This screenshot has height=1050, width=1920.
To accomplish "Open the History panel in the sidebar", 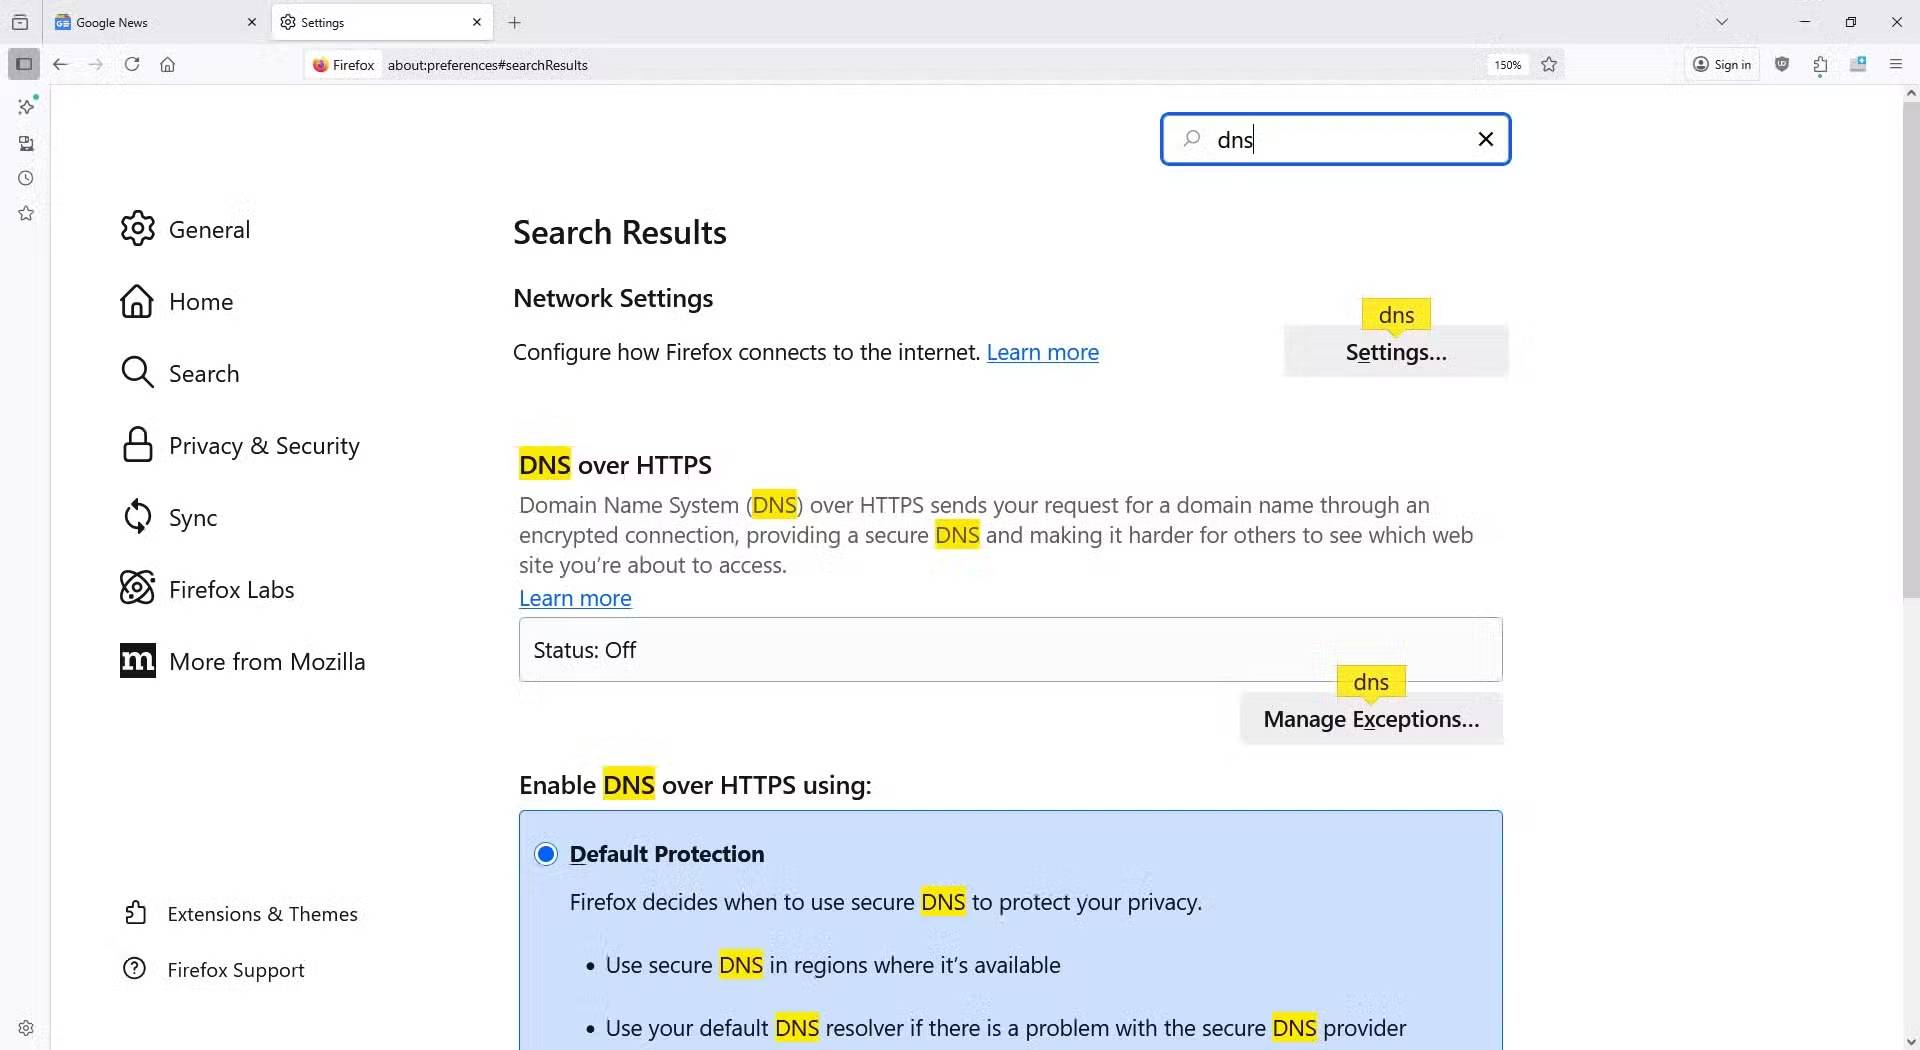I will (27, 178).
